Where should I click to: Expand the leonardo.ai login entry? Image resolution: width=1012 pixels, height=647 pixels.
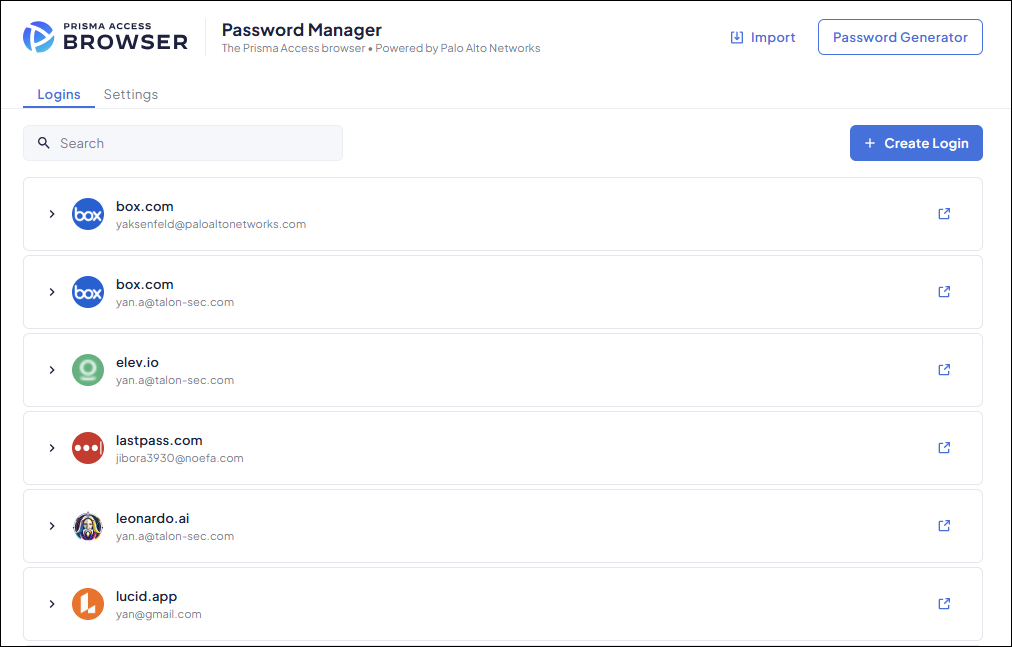point(52,526)
